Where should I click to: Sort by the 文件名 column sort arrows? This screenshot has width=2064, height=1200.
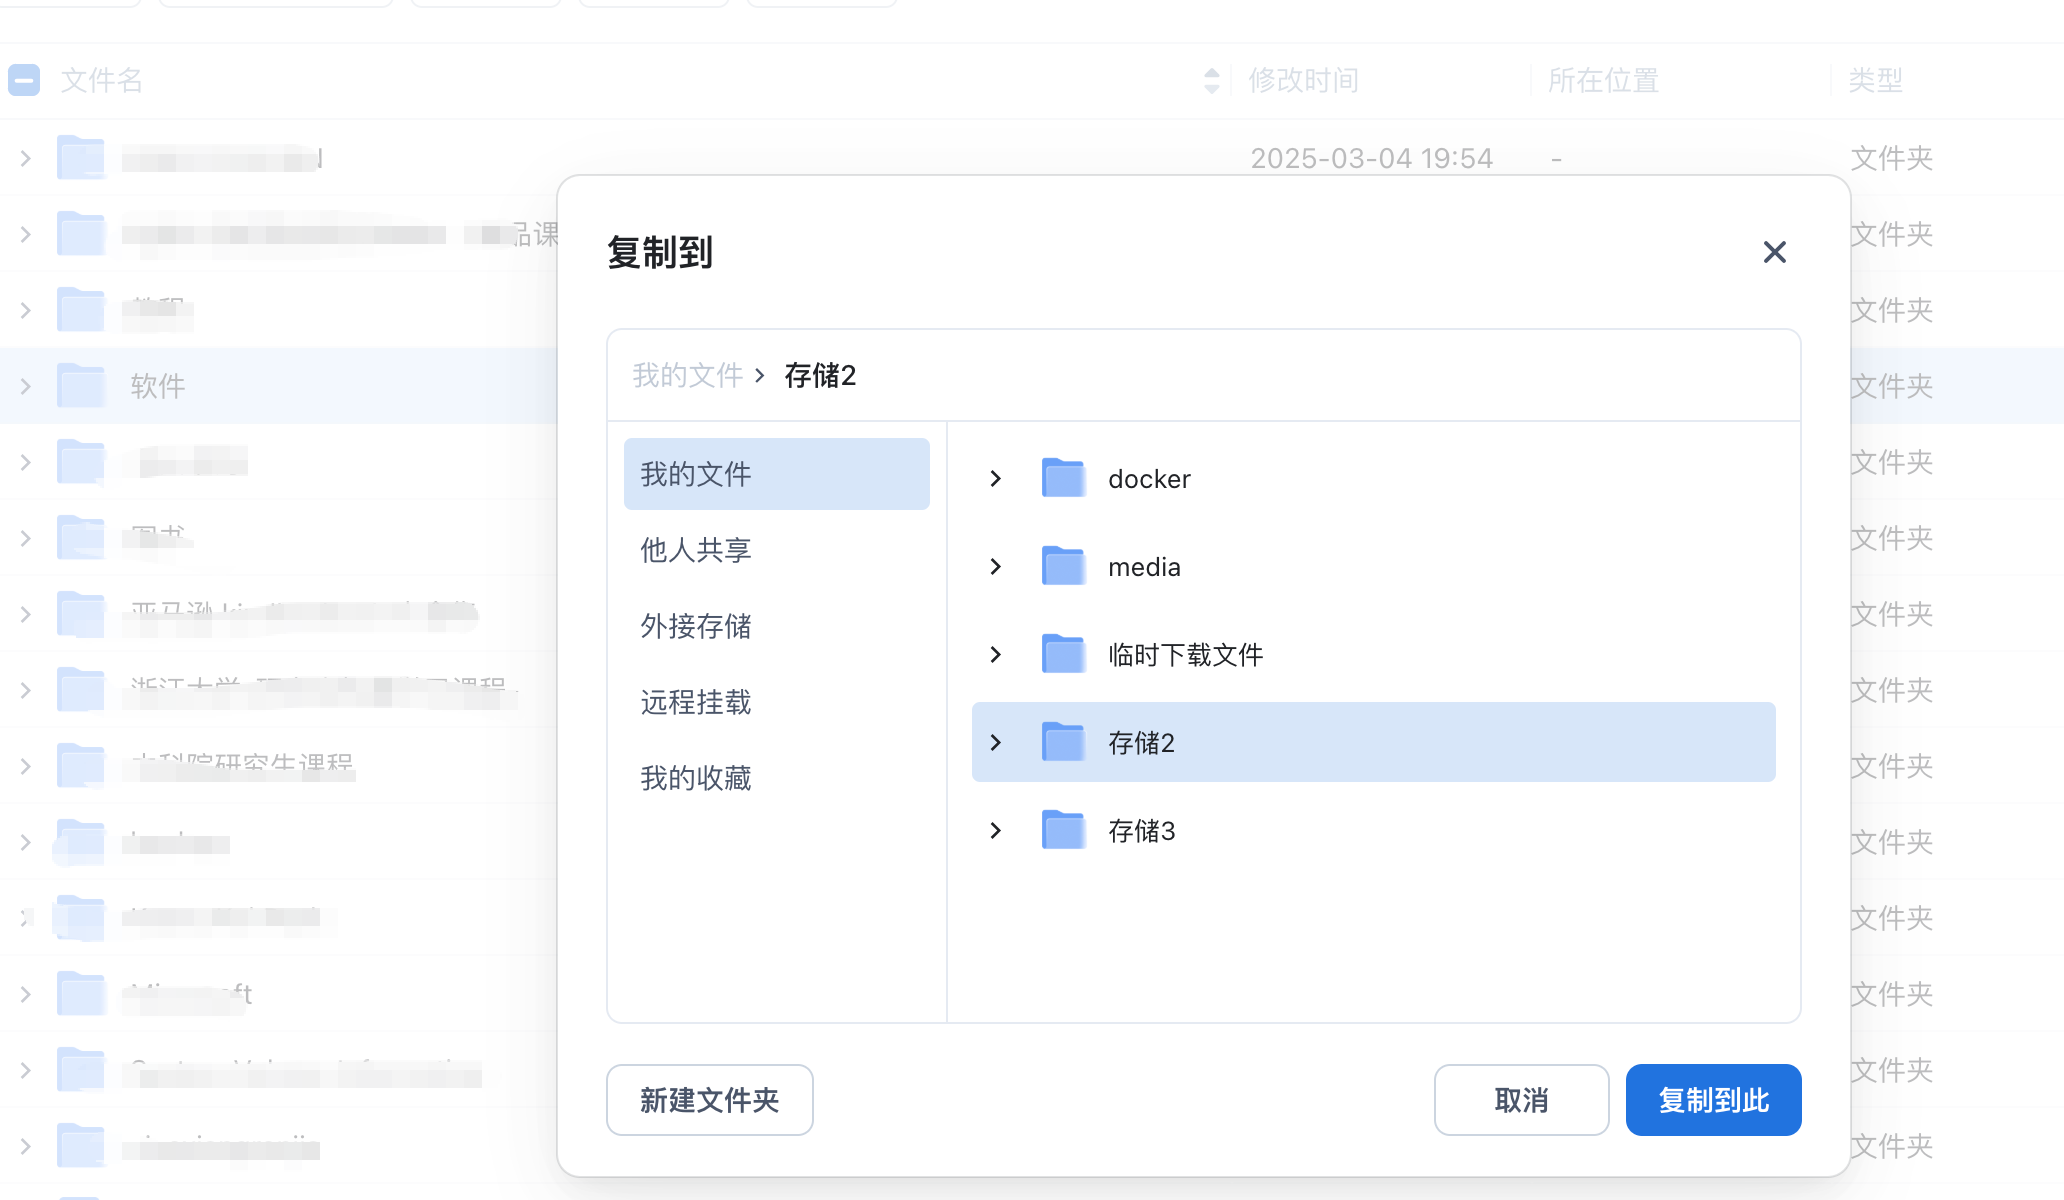[1211, 81]
